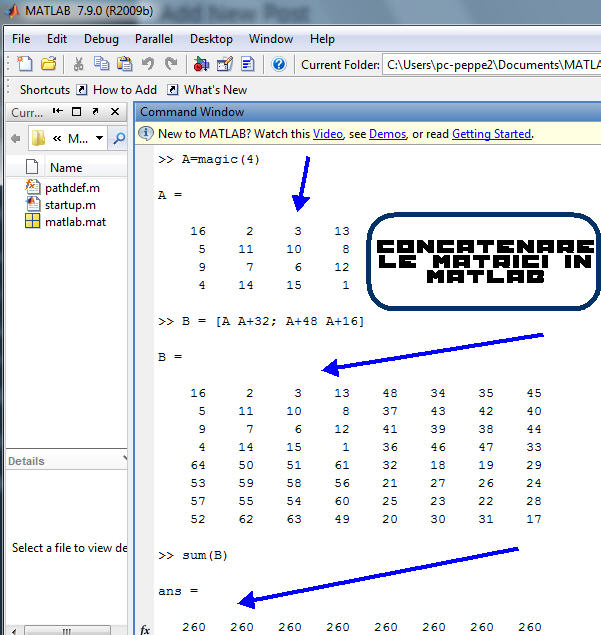Viewport: 601px width, 635px height.
Task: Click the New file icon in toolbar
Action: pyautogui.click(x=25, y=64)
